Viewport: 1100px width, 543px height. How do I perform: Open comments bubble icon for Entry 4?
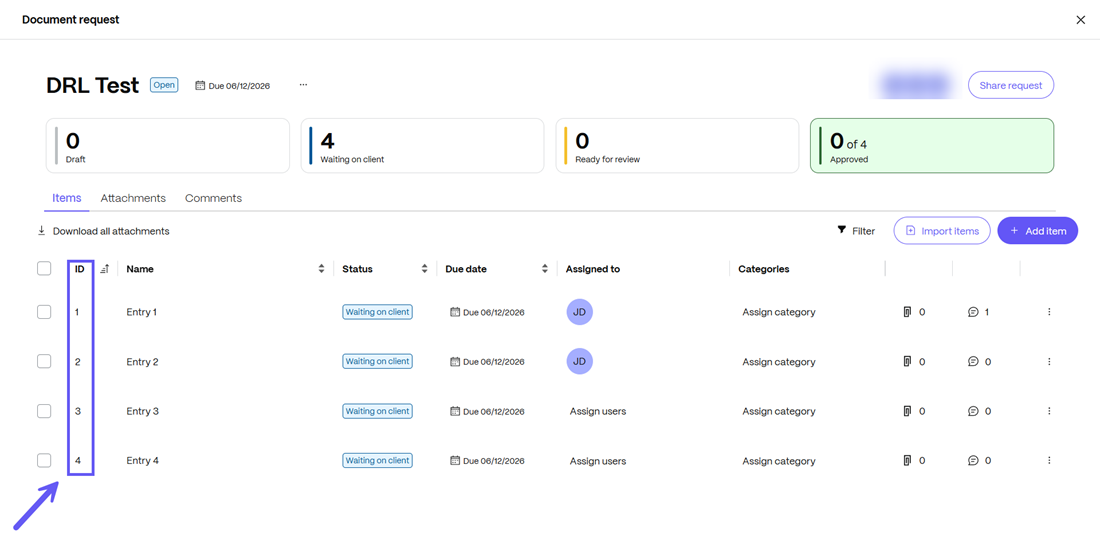click(x=973, y=460)
